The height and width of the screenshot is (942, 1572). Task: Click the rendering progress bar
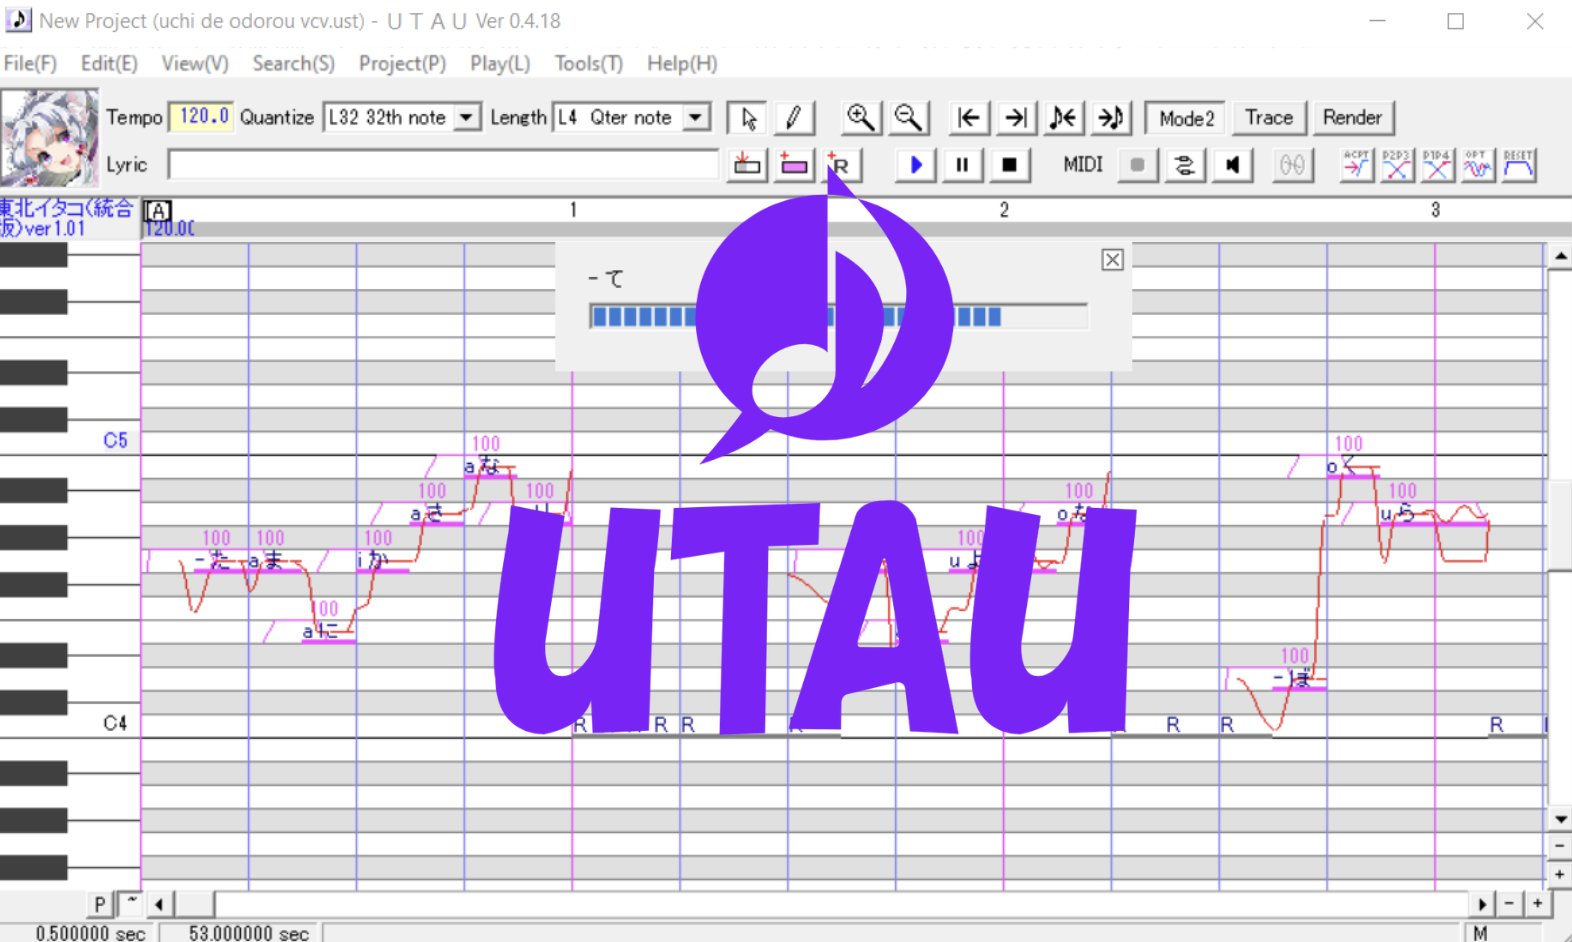(838, 317)
